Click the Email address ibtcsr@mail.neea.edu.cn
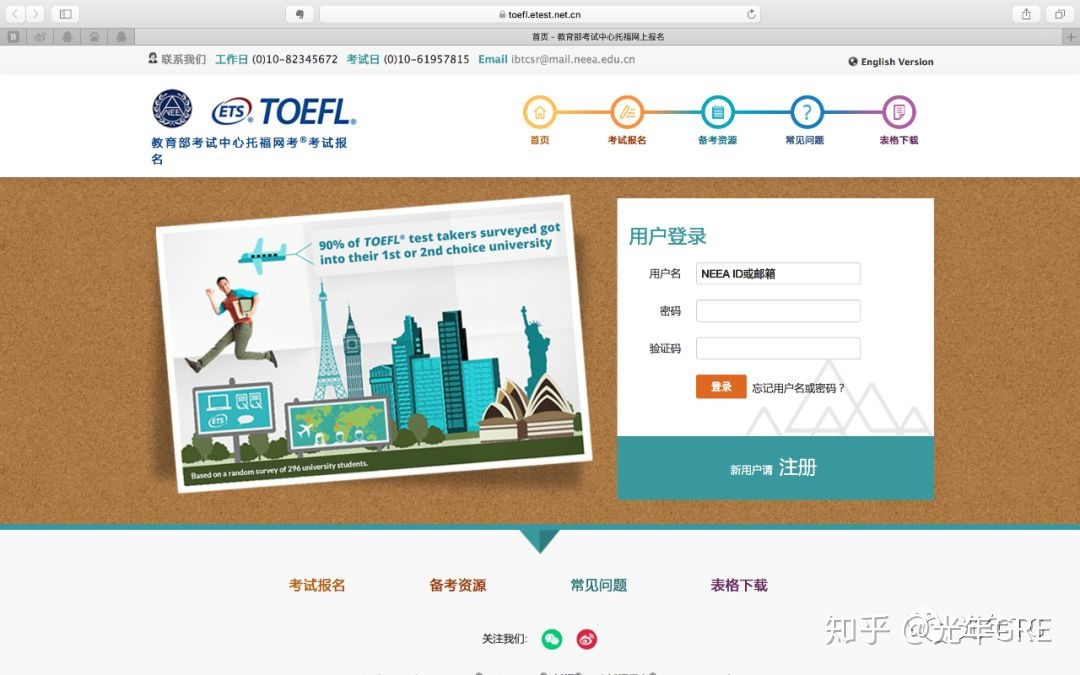Screen dimensions: 1080x675 point(573,59)
